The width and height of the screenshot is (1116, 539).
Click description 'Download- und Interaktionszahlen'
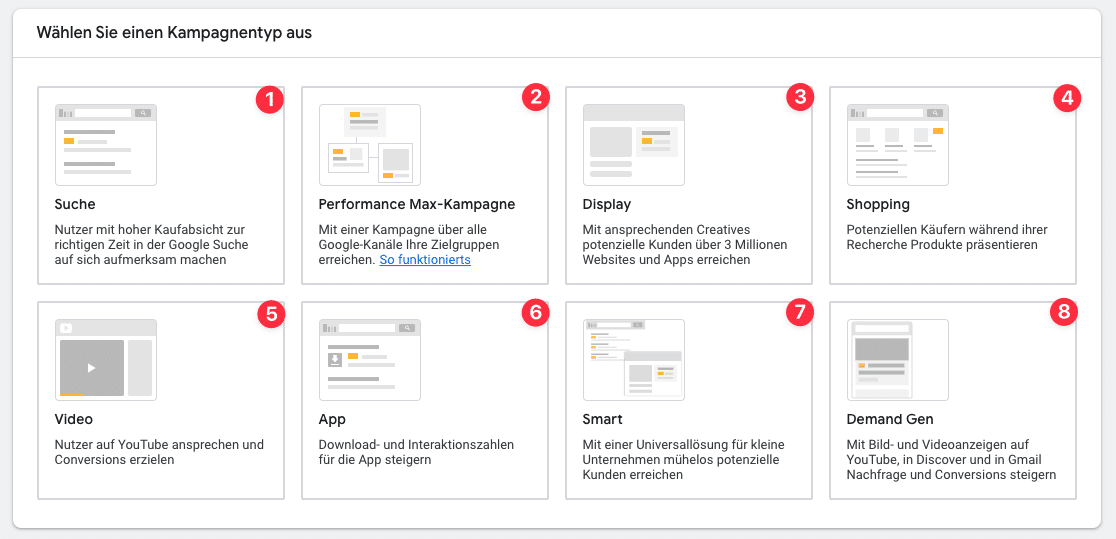point(416,445)
